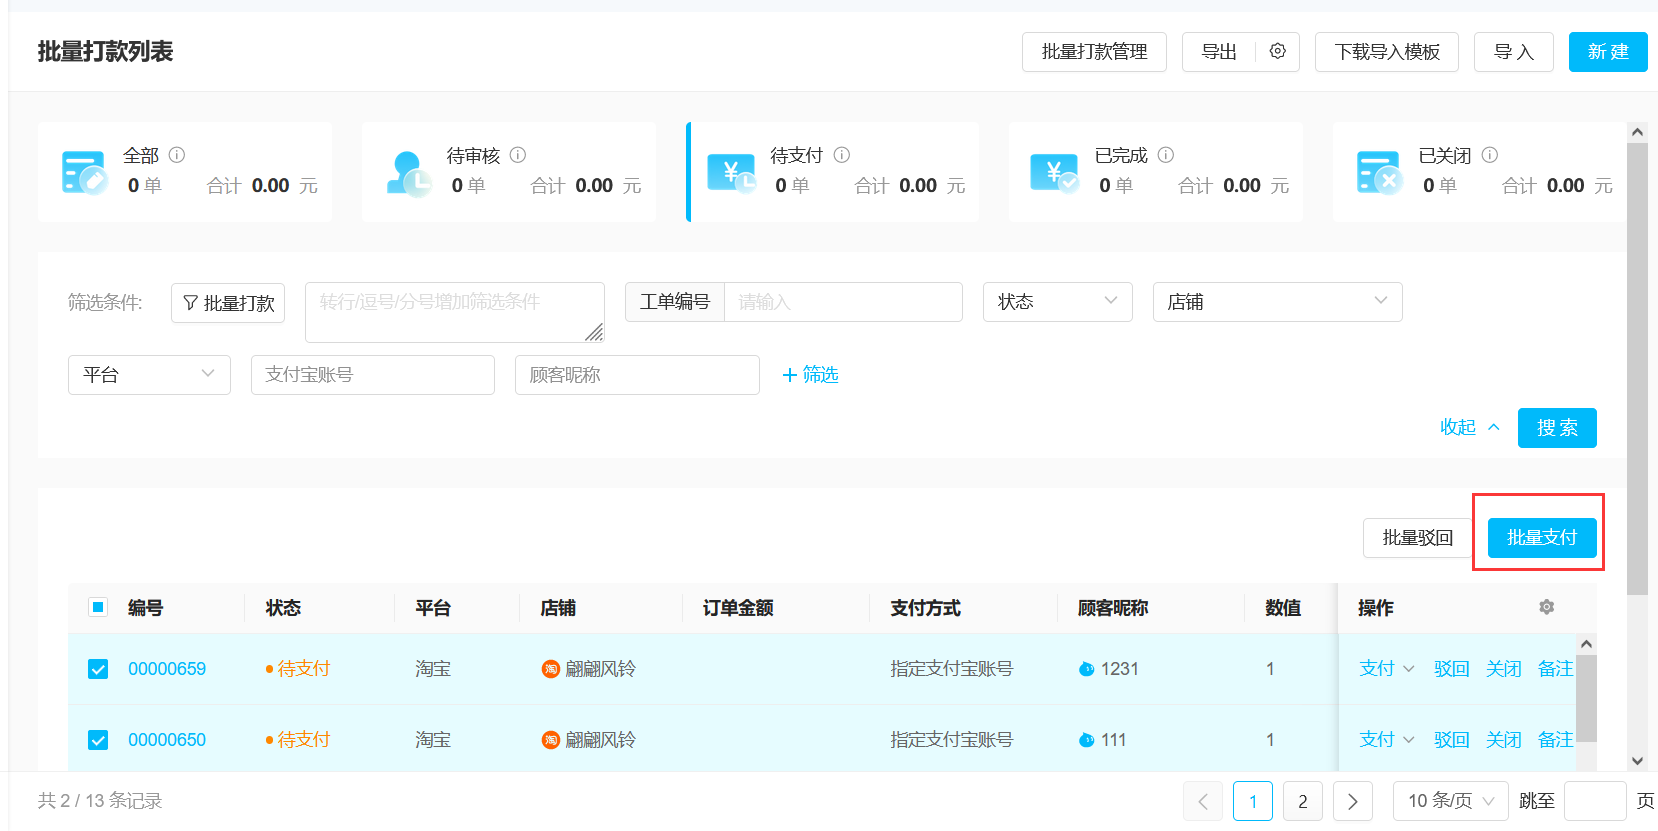Toggle the select-all header checkbox

point(98,607)
